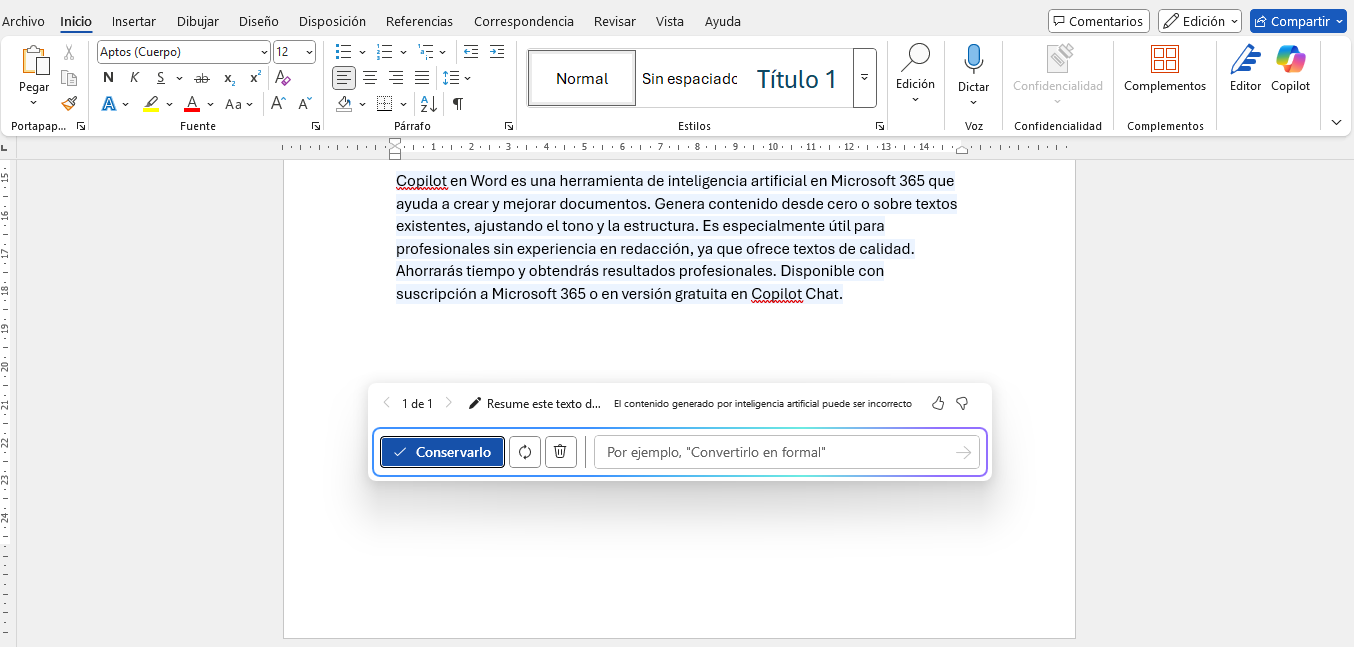1354x647 pixels.
Task: Open the Edición mode dropdown at top right
Action: (1200, 21)
